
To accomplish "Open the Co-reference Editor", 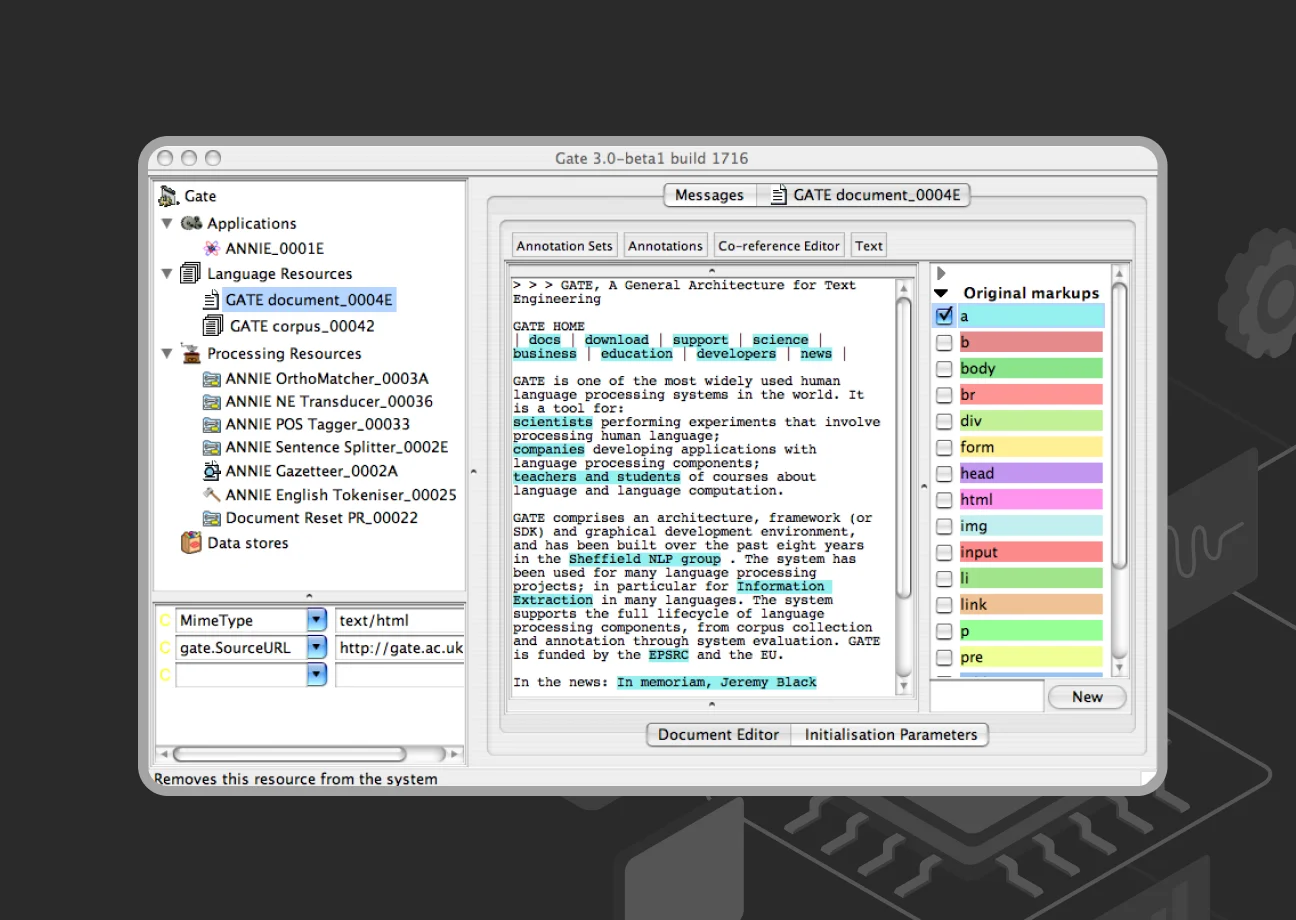I will coord(779,245).
